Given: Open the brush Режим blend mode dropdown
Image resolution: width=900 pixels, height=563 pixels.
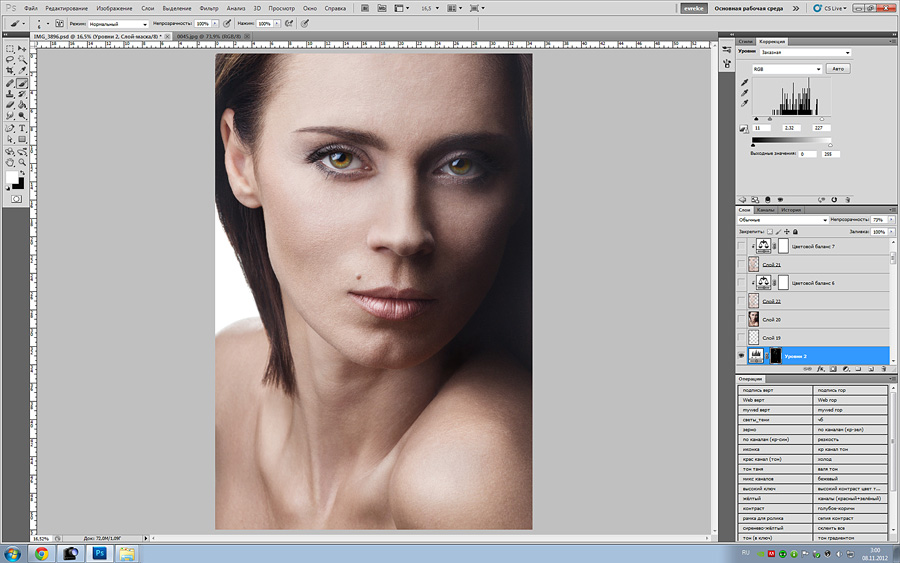Looking at the screenshot, I should click(x=118, y=22).
